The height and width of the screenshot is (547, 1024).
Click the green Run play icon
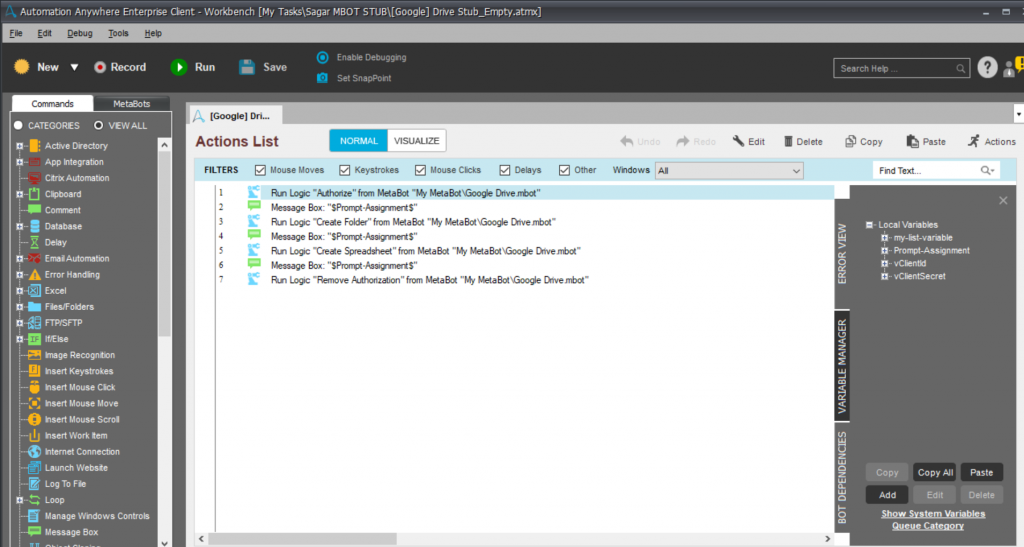[x=178, y=67]
